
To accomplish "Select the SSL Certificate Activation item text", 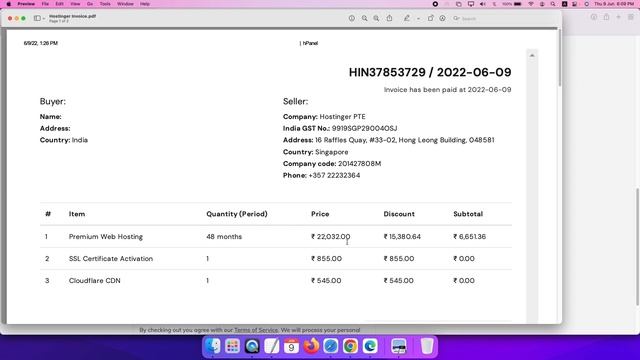I will click(x=111, y=259).
